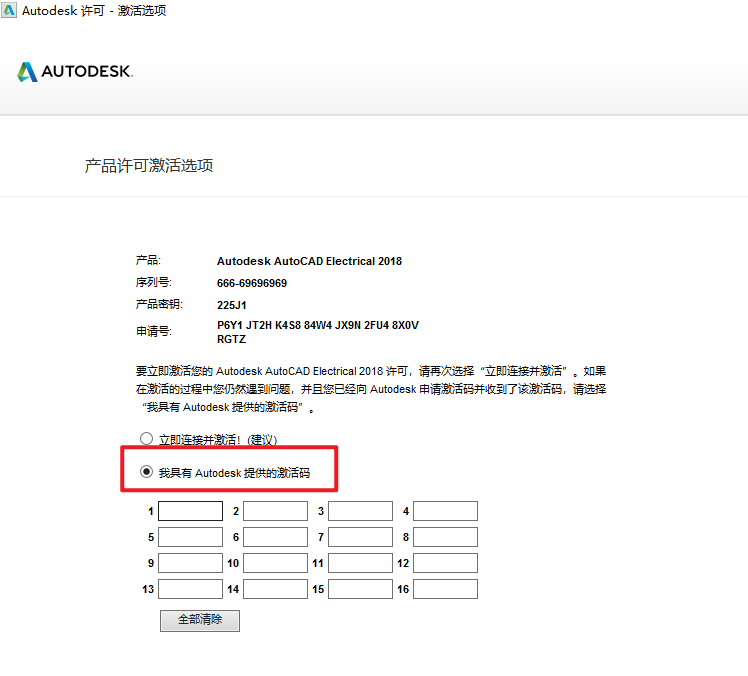
Task: Focus activation code field 13
Action: coord(190,589)
